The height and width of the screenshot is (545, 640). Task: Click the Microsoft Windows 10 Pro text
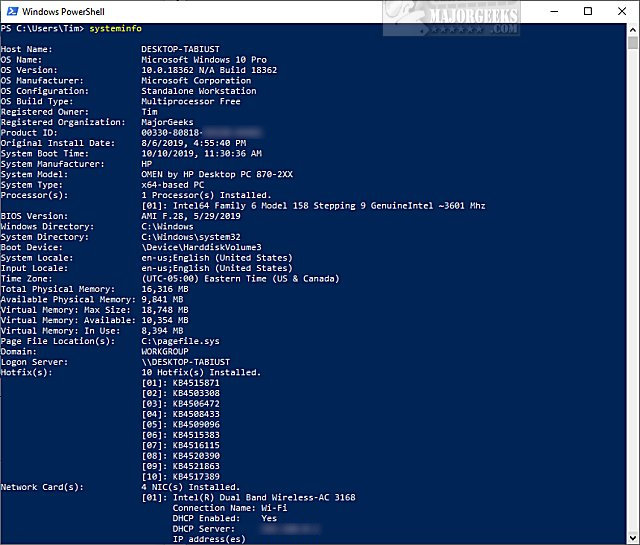pyautogui.click(x=195, y=59)
